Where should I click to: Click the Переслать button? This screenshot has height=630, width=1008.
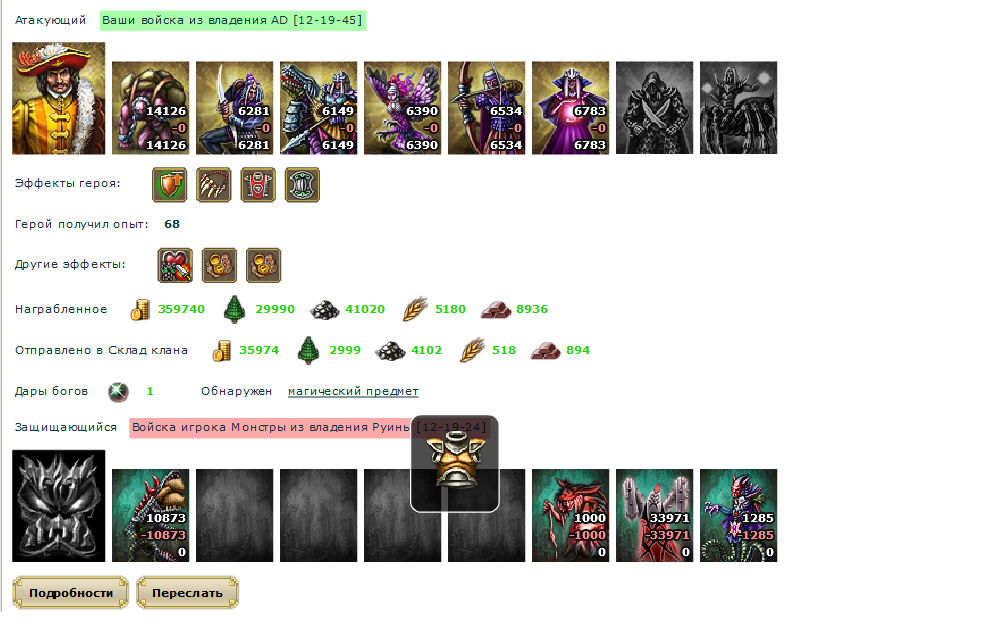(188, 593)
